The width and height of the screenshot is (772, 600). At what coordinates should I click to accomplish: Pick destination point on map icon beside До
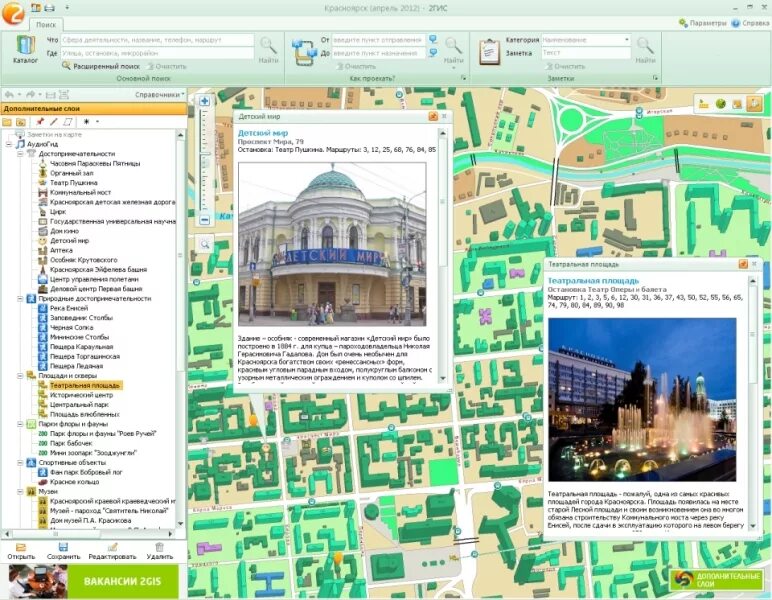433,52
